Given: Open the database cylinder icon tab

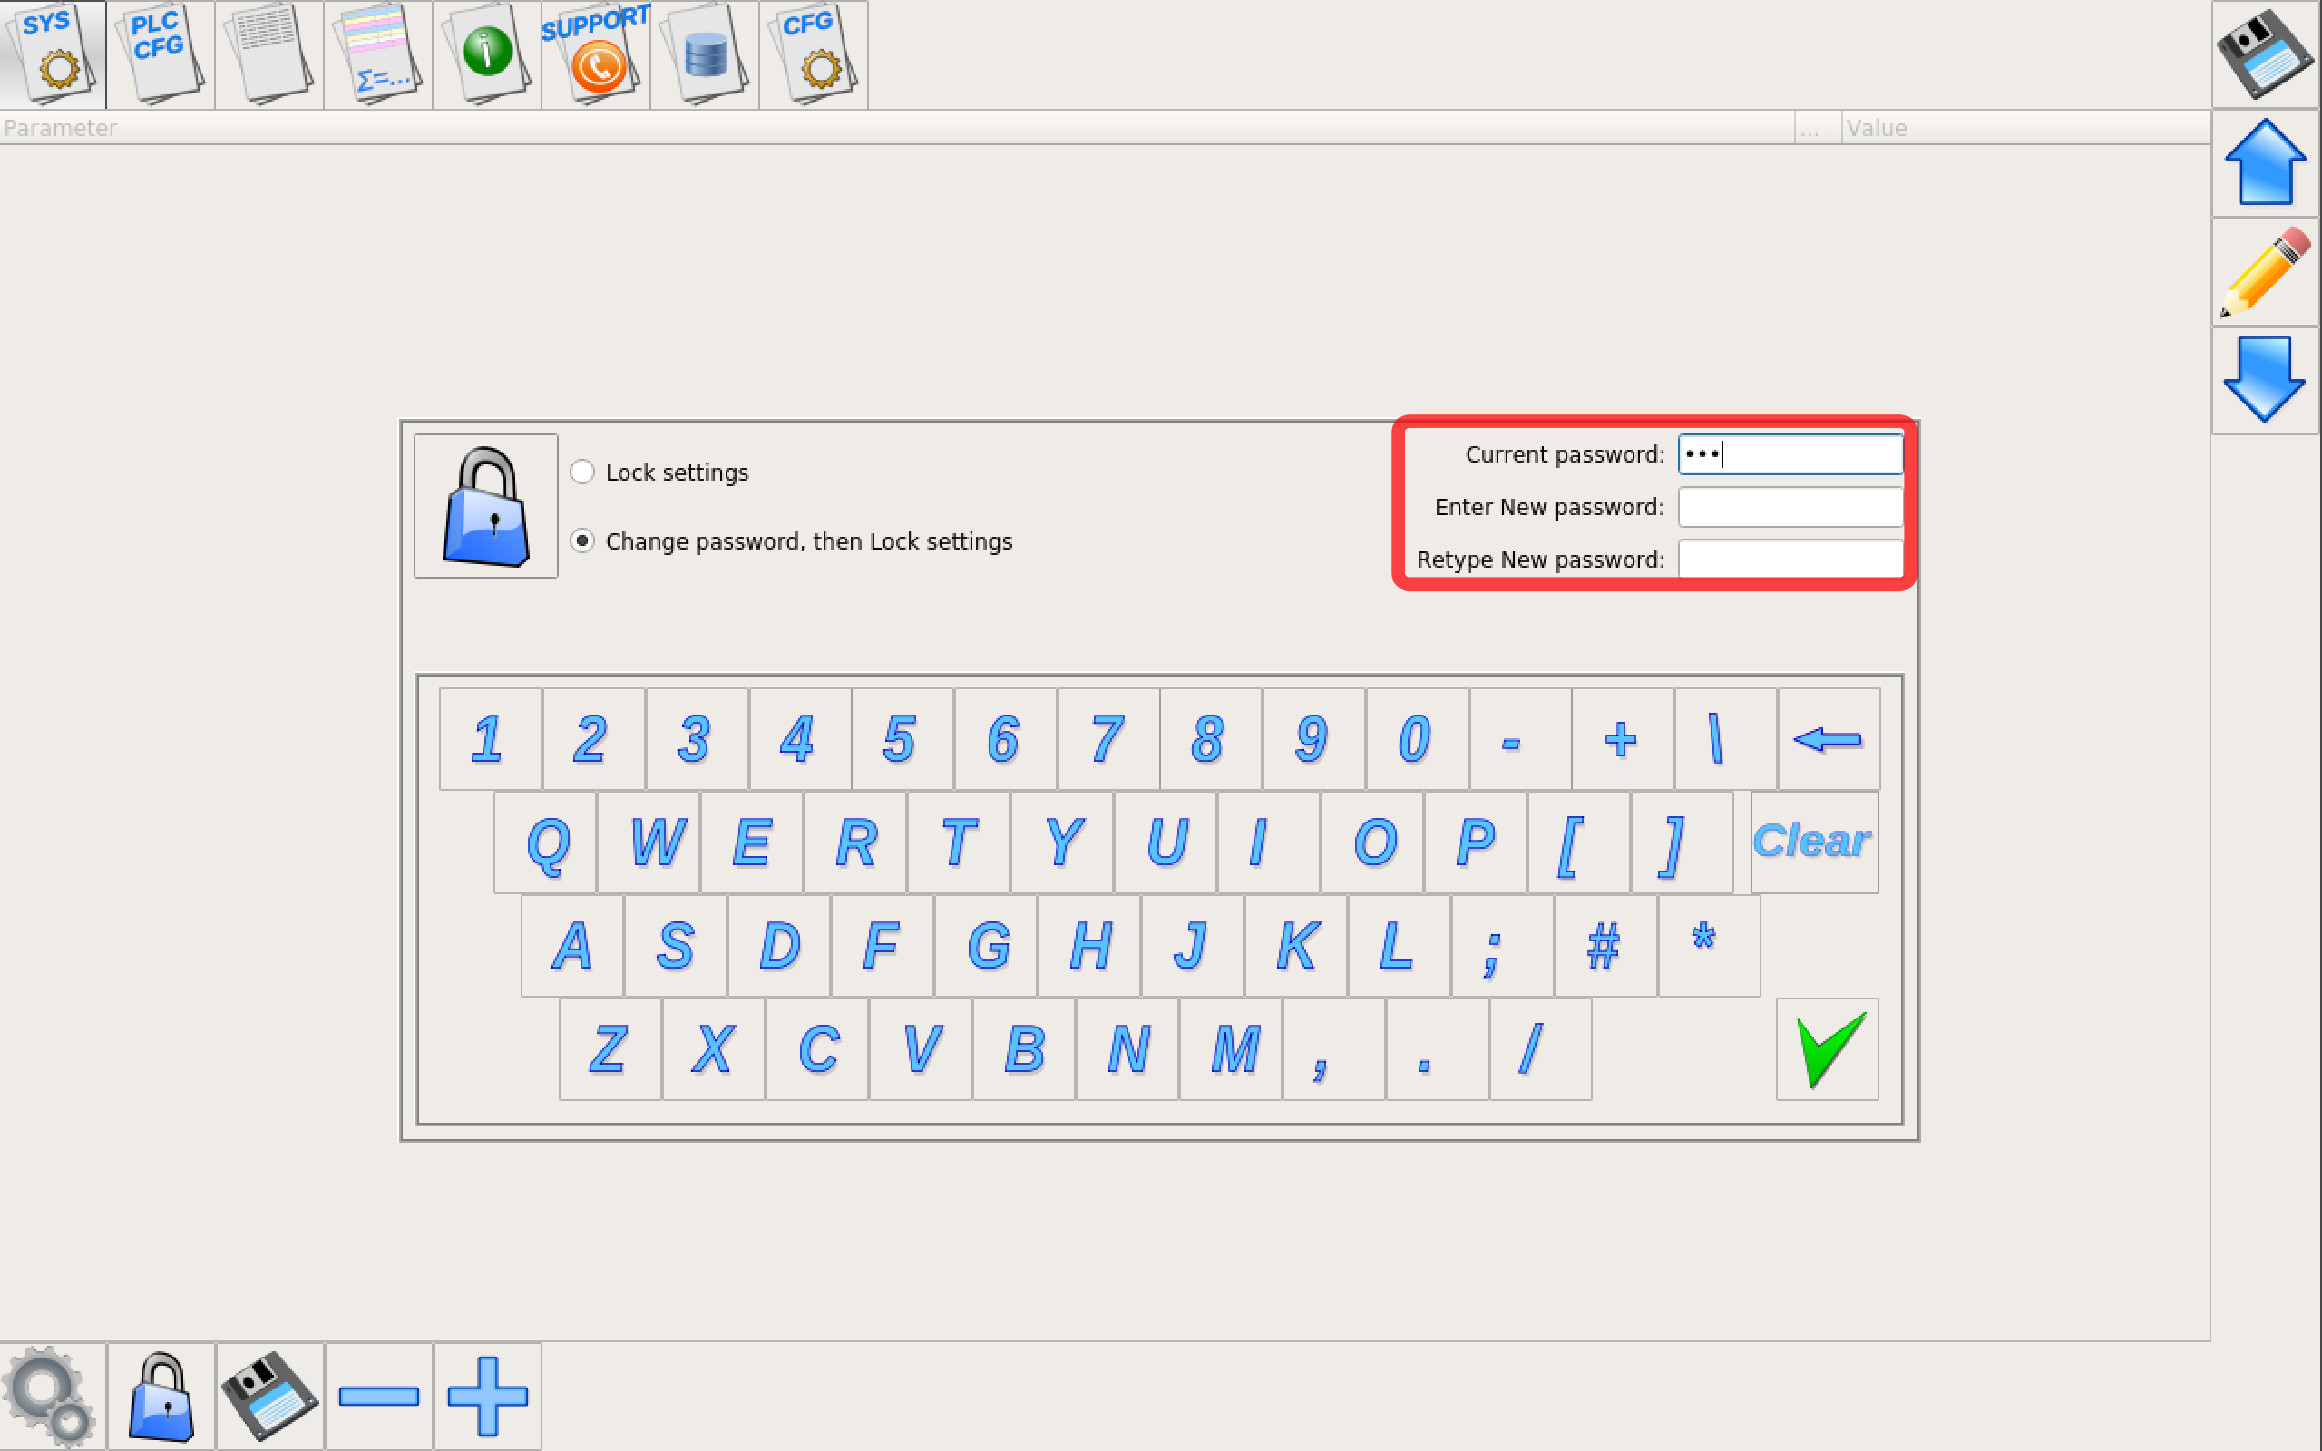Looking at the screenshot, I should [x=705, y=54].
